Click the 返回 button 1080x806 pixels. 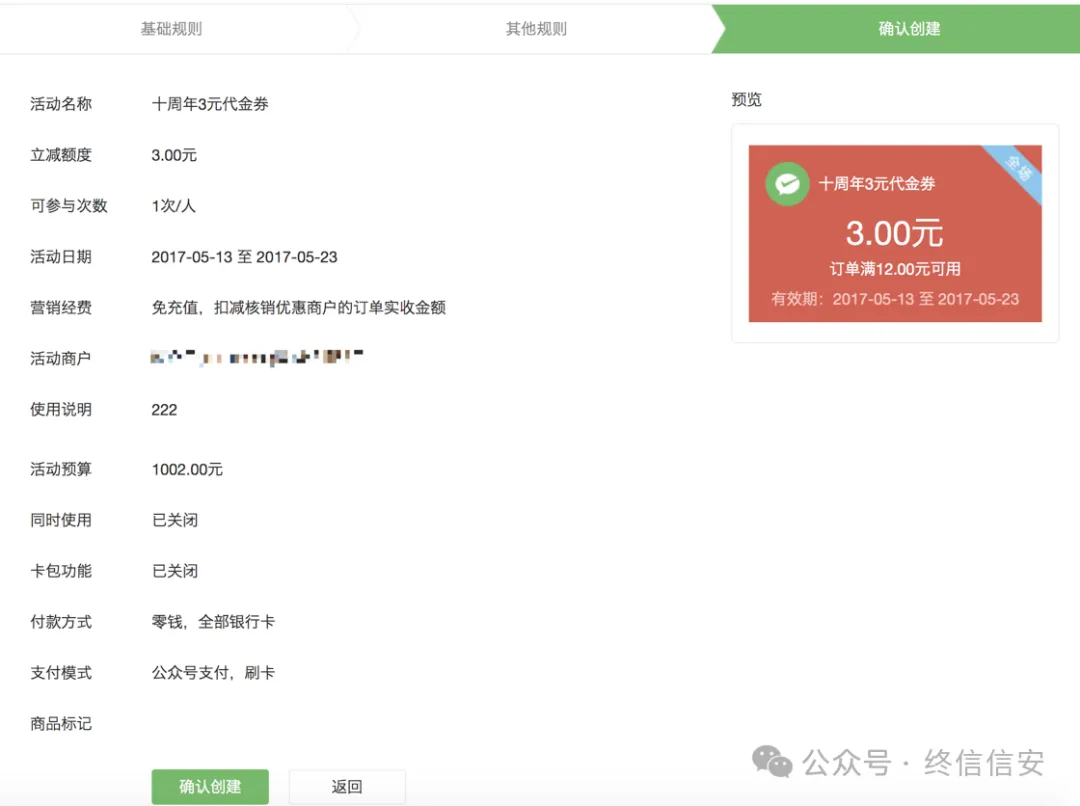346,787
